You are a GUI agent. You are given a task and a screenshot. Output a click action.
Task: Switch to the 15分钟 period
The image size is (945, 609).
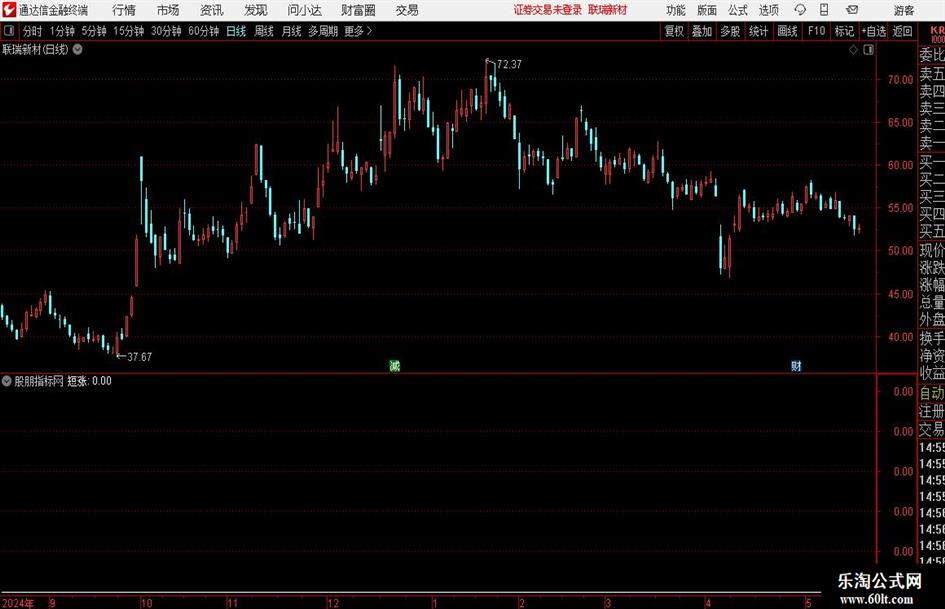coord(128,31)
